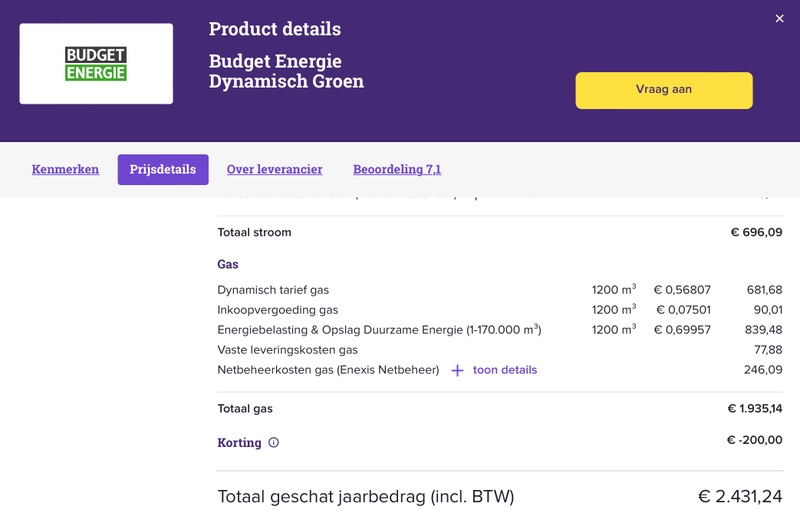Go to the Beoordeling 7,1 tab
Viewport: 800px width, 523px height.
click(397, 170)
